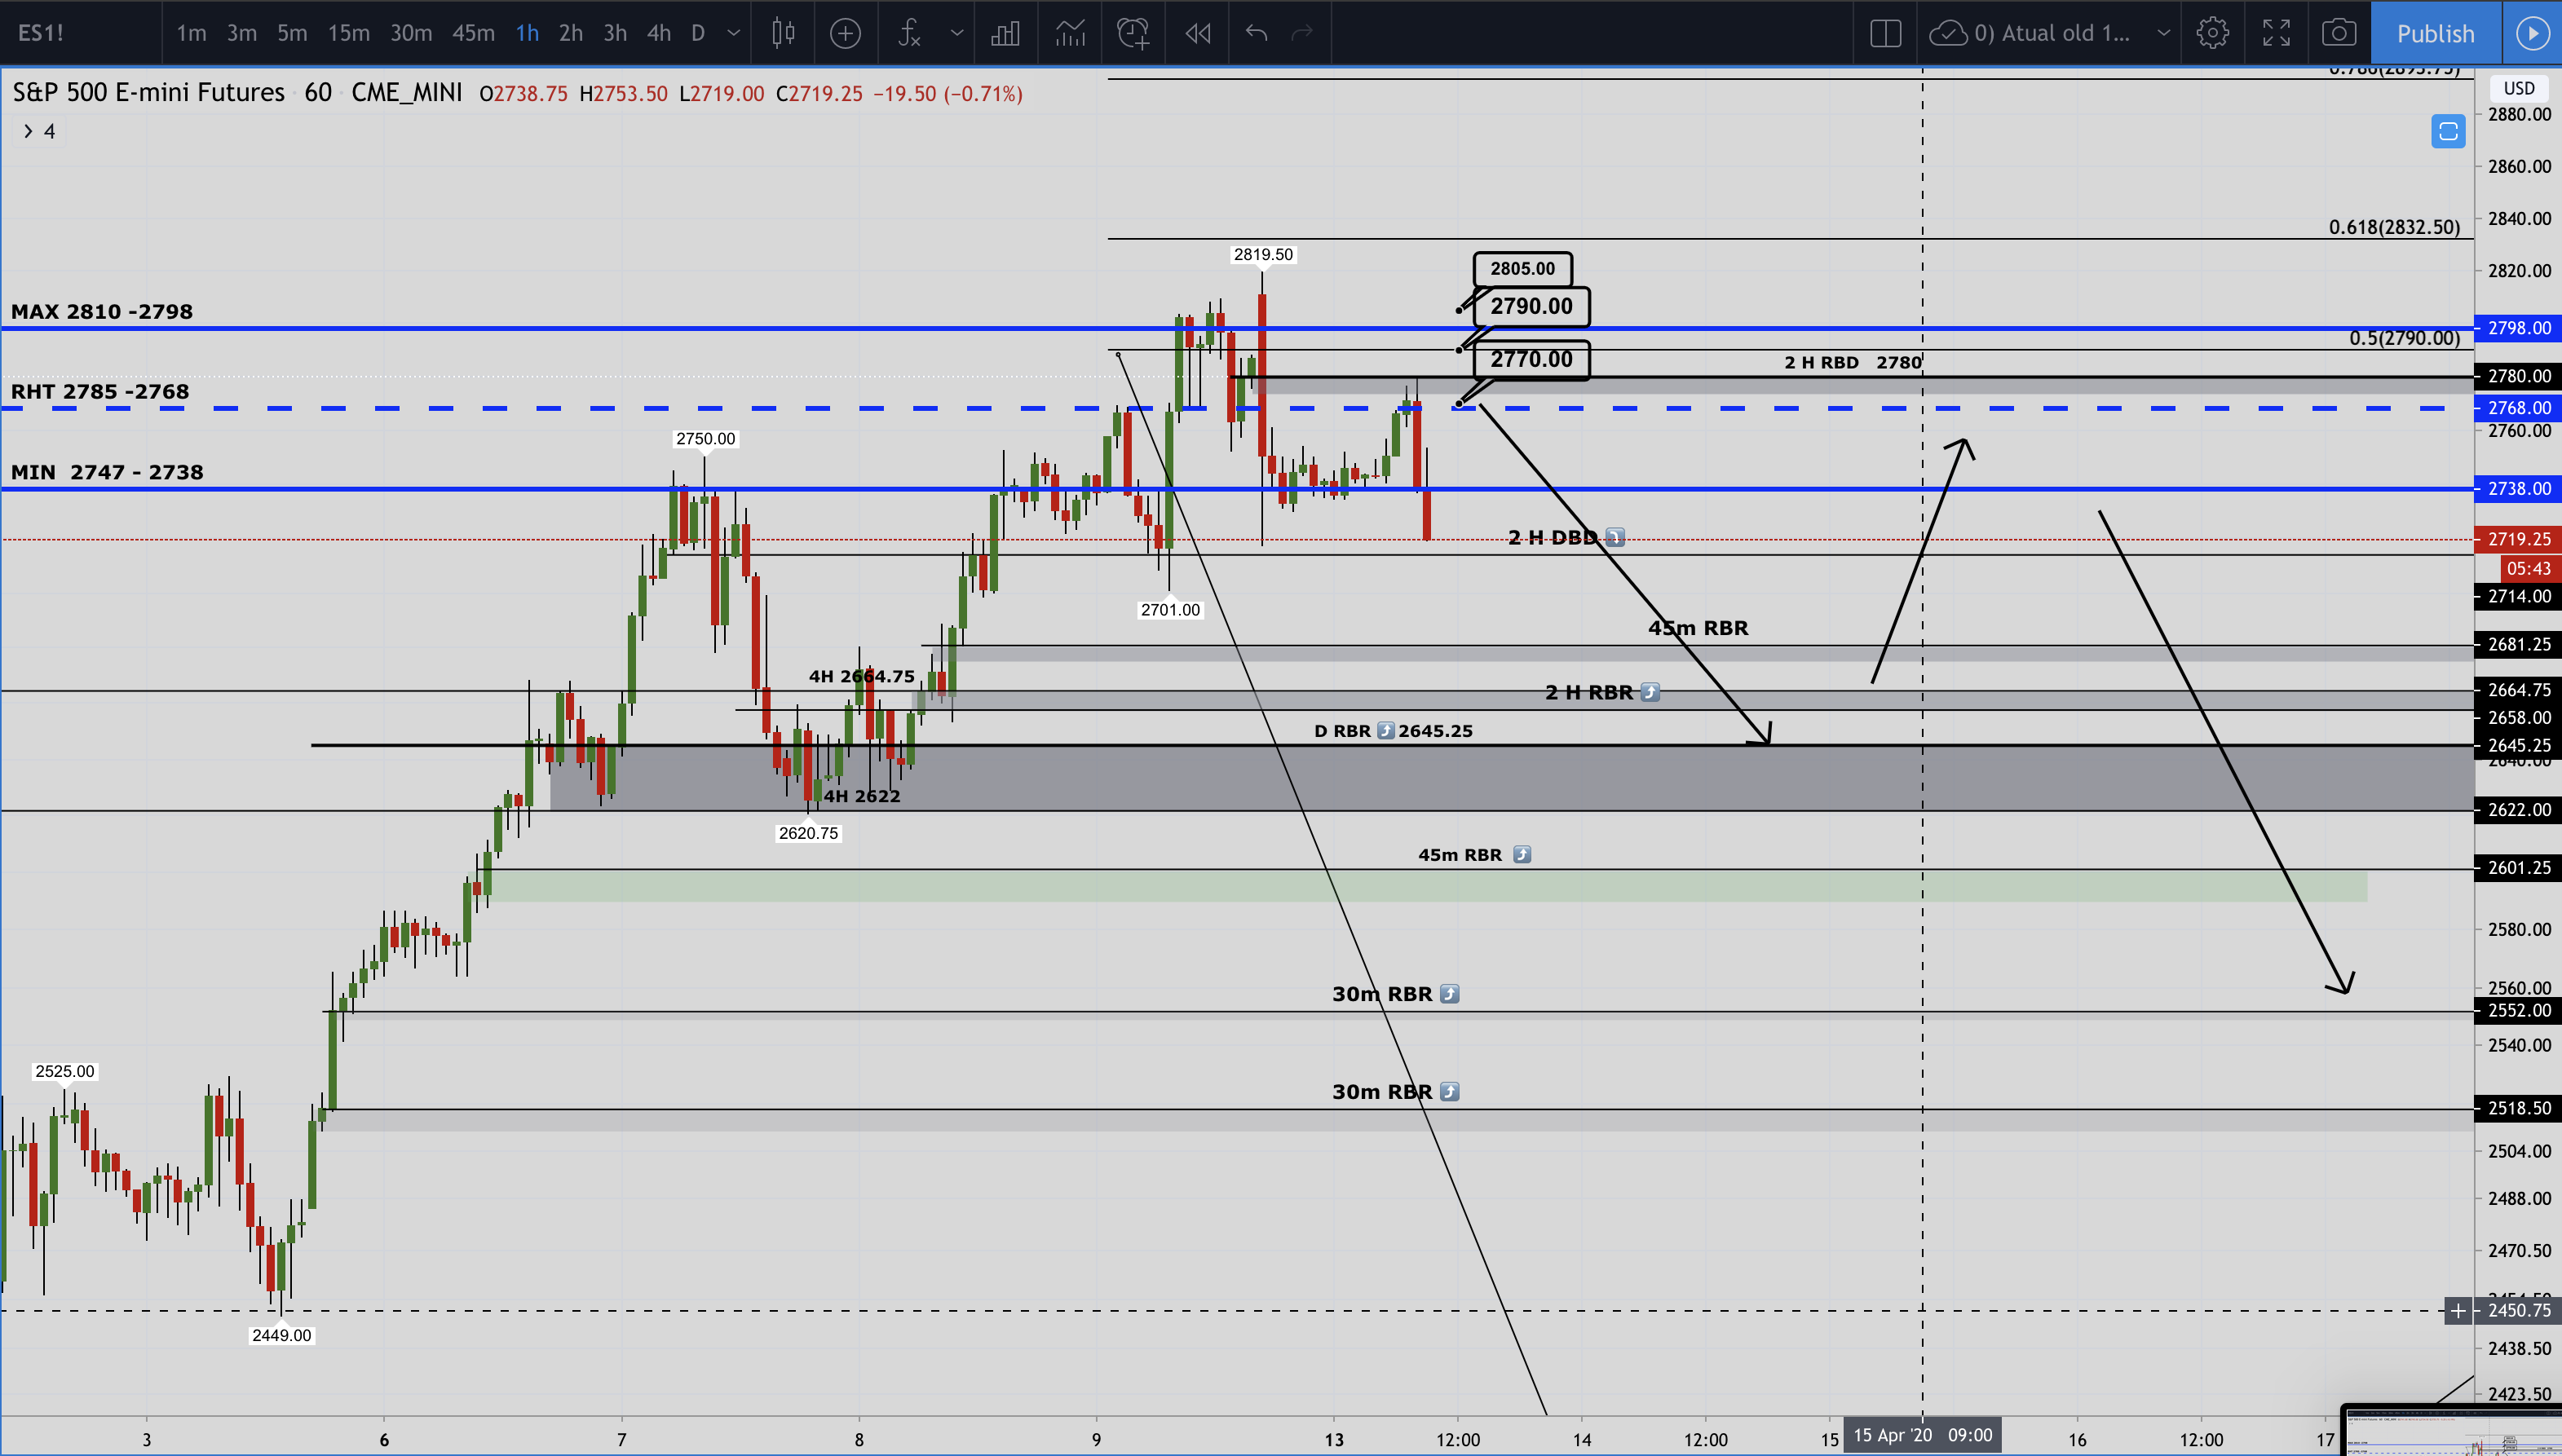Click the create alert clock icon
This screenshot has width=2562, height=1456.
[x=1133, y=33]
